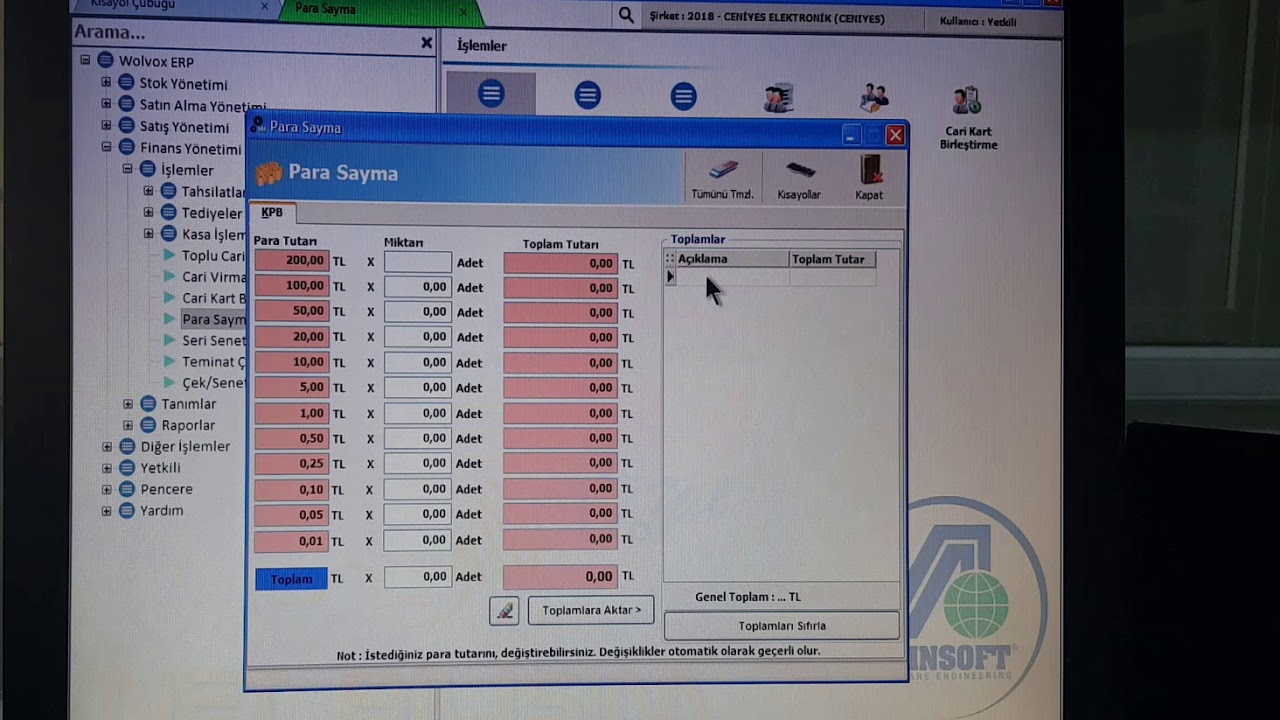Select Cari Kart B tree item
The width and height of the screenshot is (1280, 720).
tap(213, 298)
